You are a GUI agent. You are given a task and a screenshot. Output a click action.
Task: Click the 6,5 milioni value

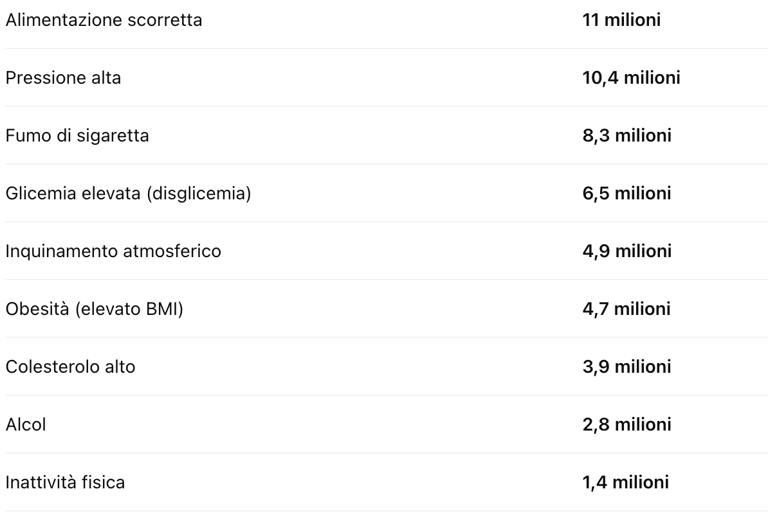click(x=626, y=194)
